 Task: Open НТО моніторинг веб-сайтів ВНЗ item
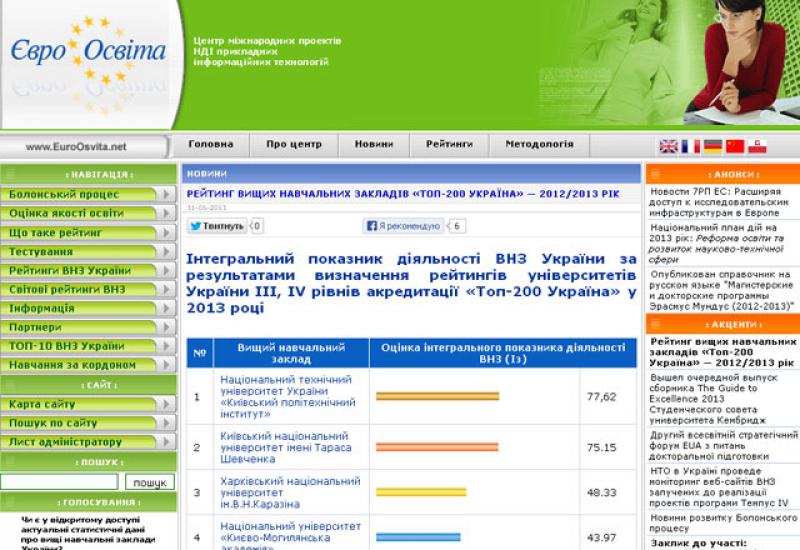coord(719,487)
